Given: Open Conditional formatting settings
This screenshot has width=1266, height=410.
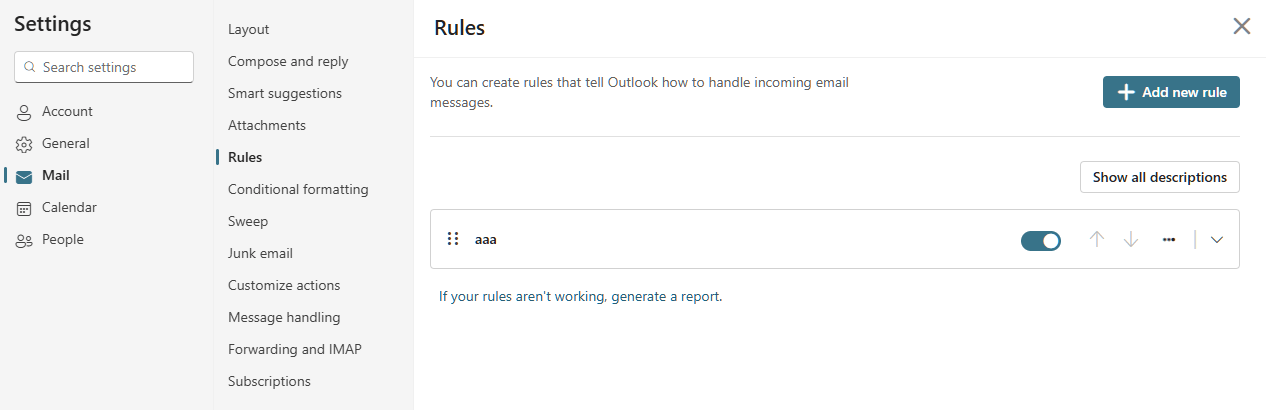Looking at the screenshot, I should click(x=298, y=189).
